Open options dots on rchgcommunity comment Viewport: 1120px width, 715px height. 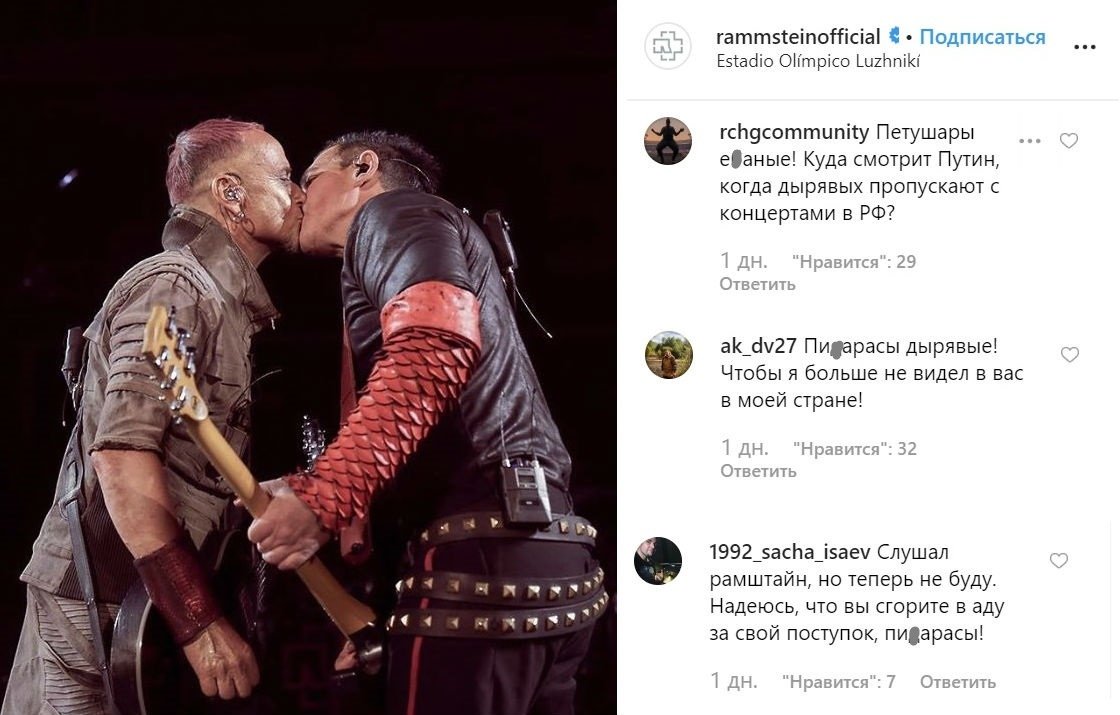pyautogui.click(x=1029, y=141)
